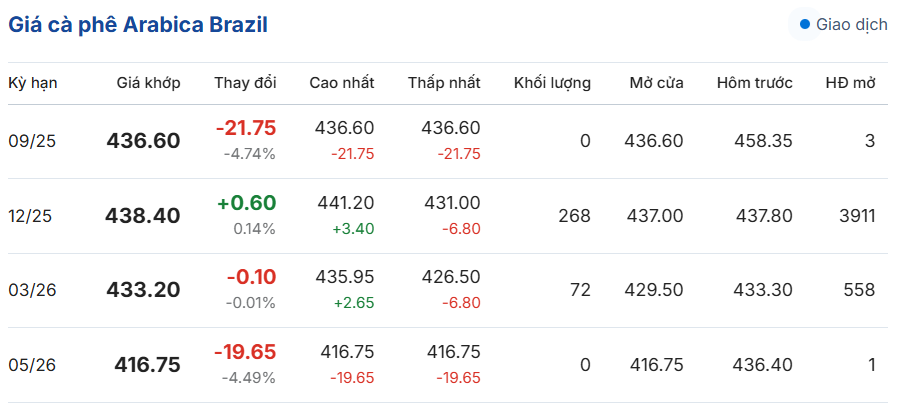Screen dimensions: 901x408
Task: Click the Thấp nhất column header
Action: pyautogui.click(x=444, y=83)
